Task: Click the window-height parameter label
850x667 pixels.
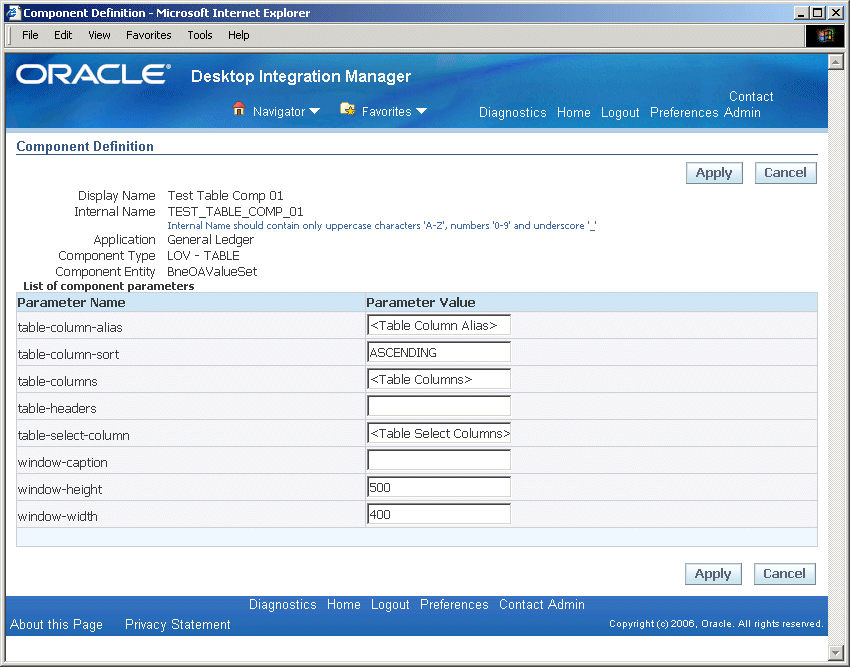Action: pyautogui.click(x=60, y=490)
